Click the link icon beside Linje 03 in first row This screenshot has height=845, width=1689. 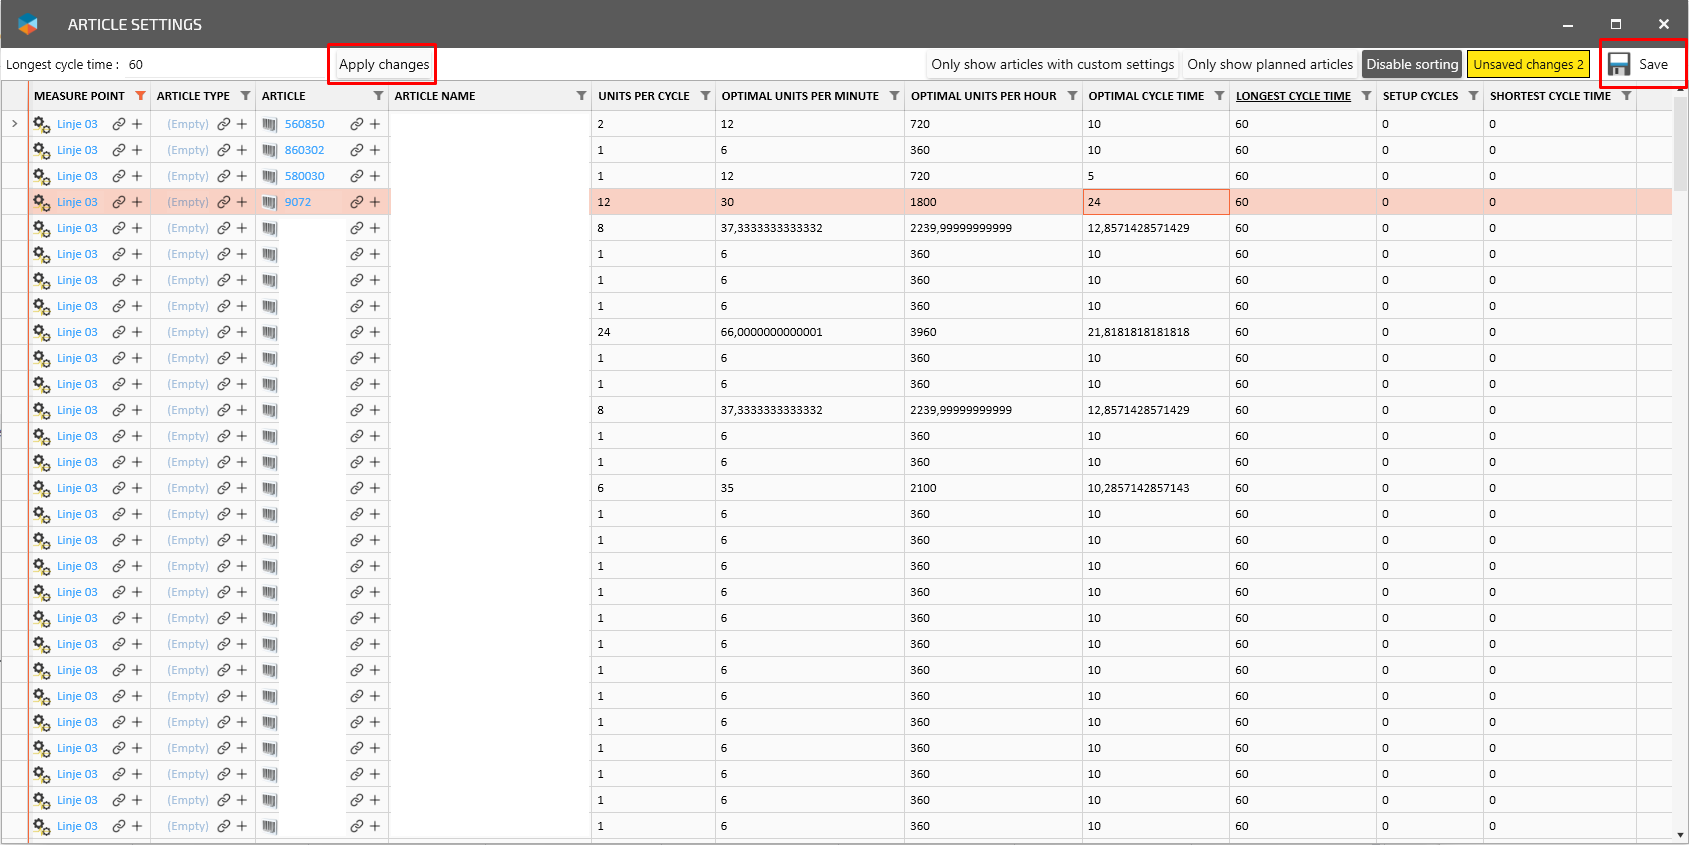coord(119,124)
